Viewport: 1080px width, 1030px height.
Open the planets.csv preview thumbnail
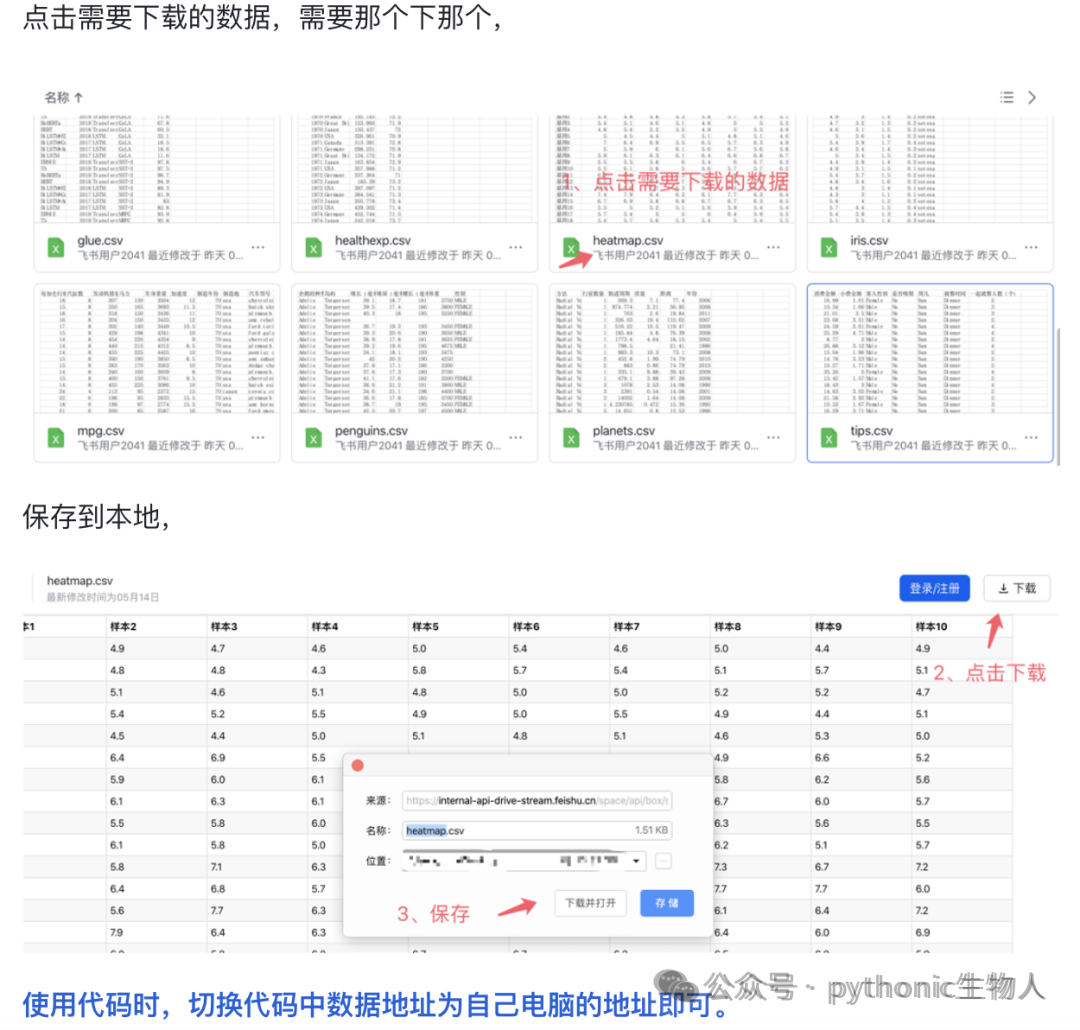pos(672,349)
